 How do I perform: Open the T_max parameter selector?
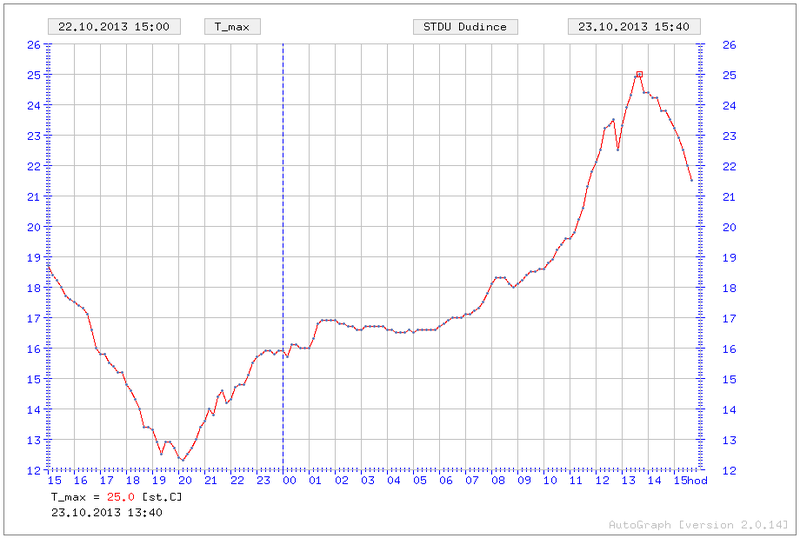point(232,27)
